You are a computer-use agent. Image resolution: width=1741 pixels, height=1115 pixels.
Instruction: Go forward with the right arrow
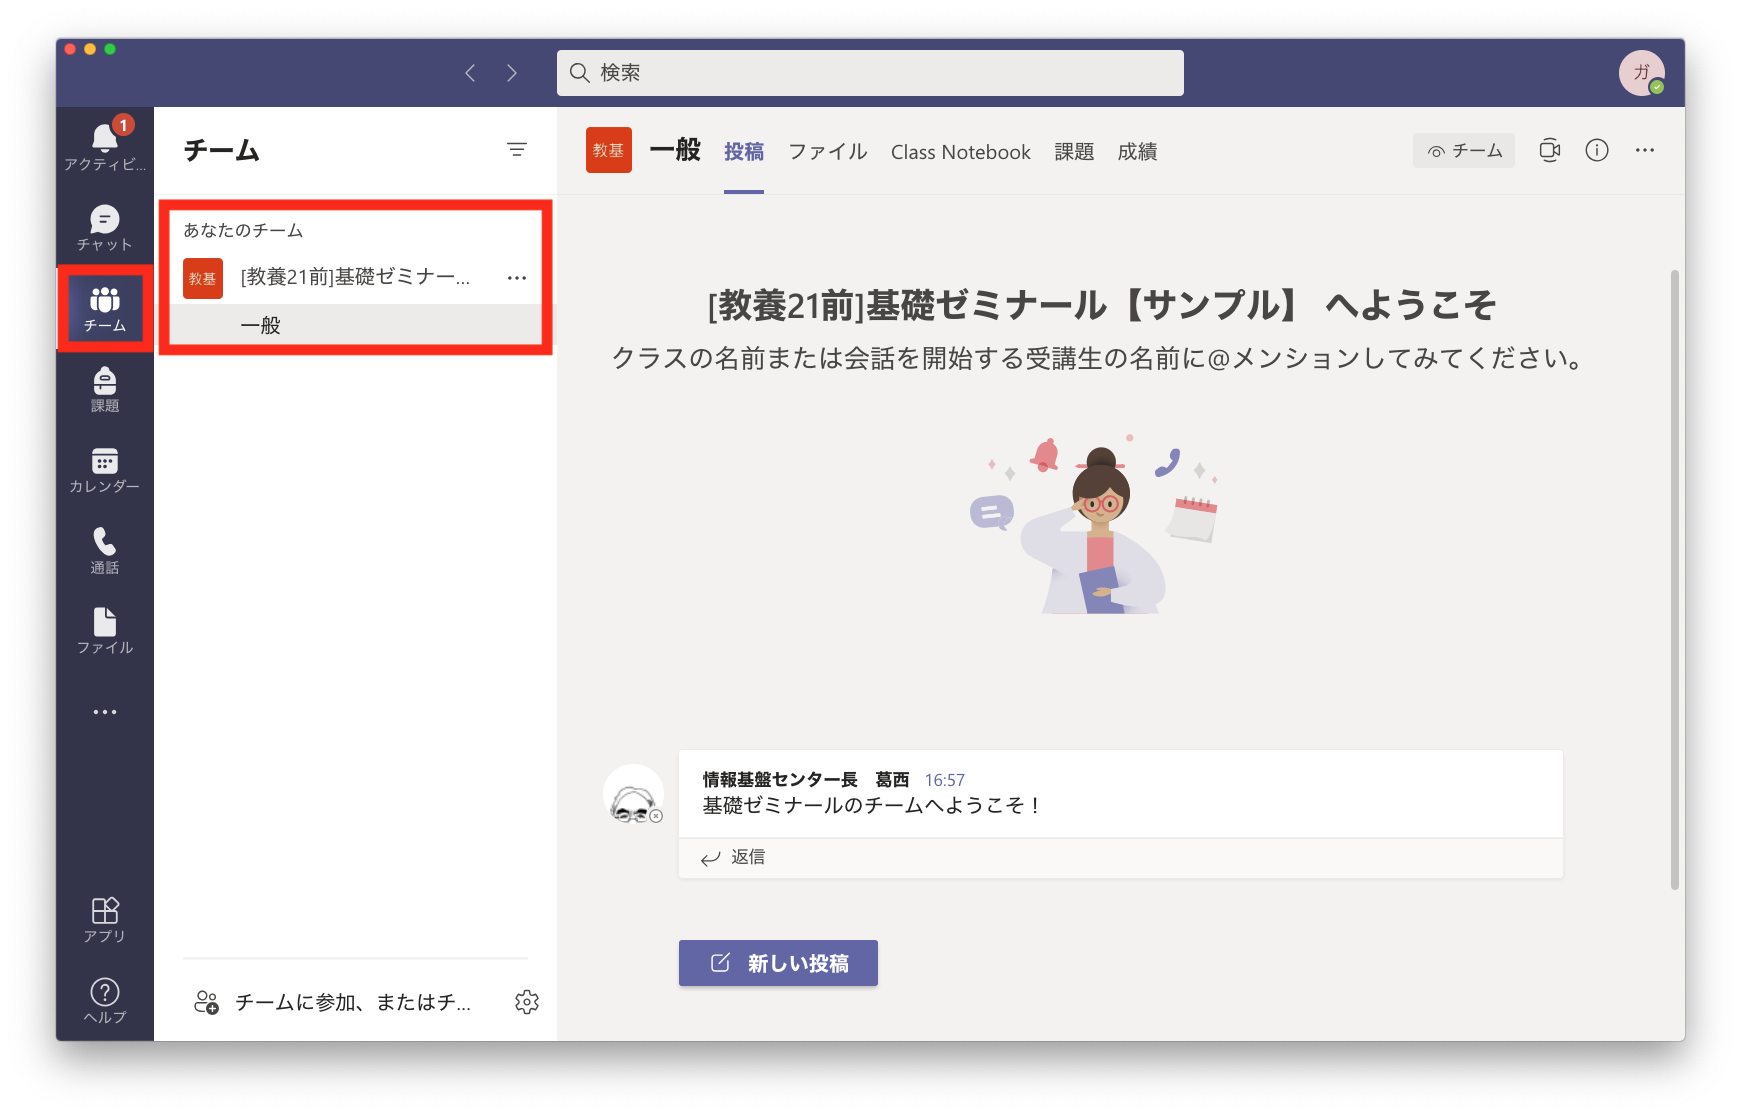(x=512, y=73)
